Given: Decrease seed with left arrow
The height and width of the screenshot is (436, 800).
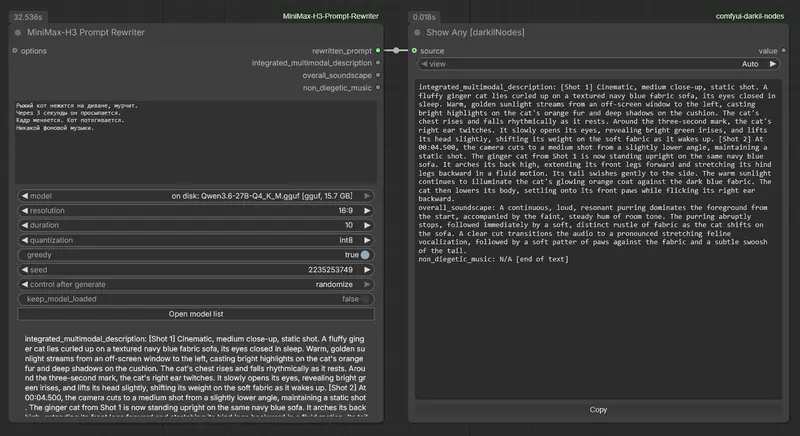Looking at the screenshot, I should 24,270.
